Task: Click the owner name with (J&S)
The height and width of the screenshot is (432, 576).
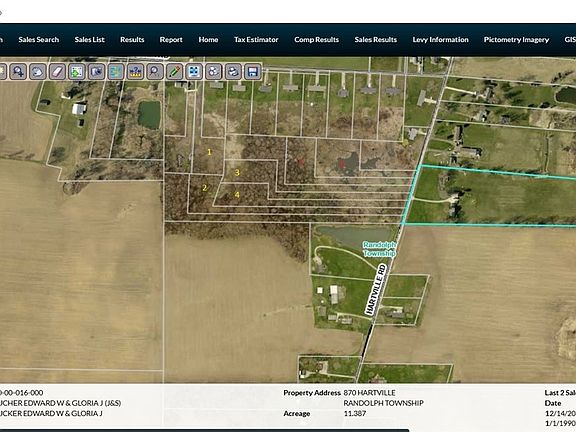Action: 60,403
